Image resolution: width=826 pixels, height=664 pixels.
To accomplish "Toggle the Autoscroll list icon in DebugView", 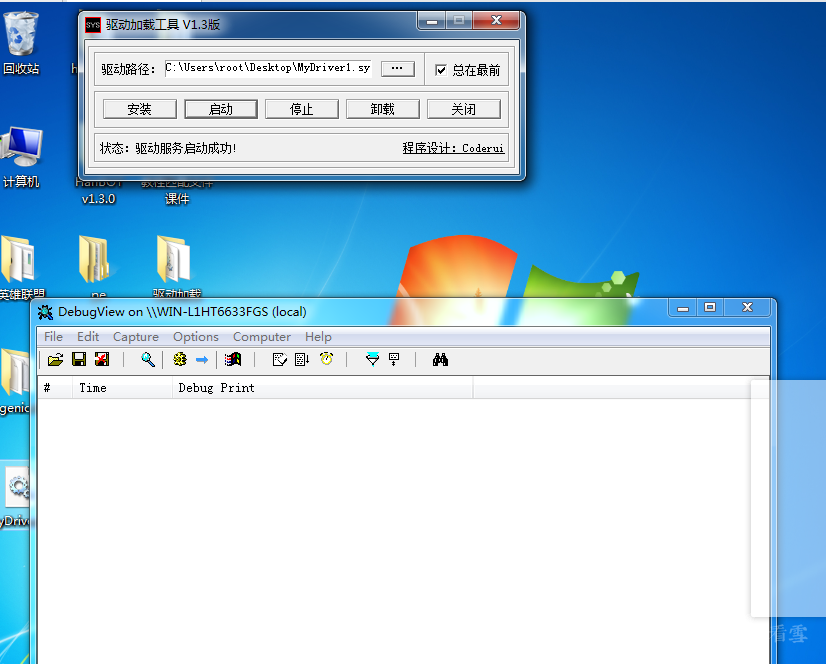I will click(302, 360).
